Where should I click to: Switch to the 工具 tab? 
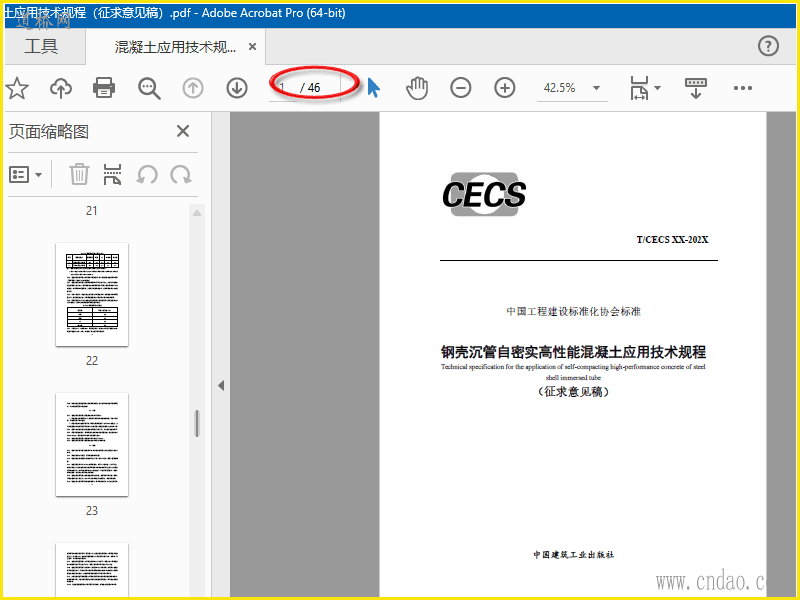click(x=41, y=46)
